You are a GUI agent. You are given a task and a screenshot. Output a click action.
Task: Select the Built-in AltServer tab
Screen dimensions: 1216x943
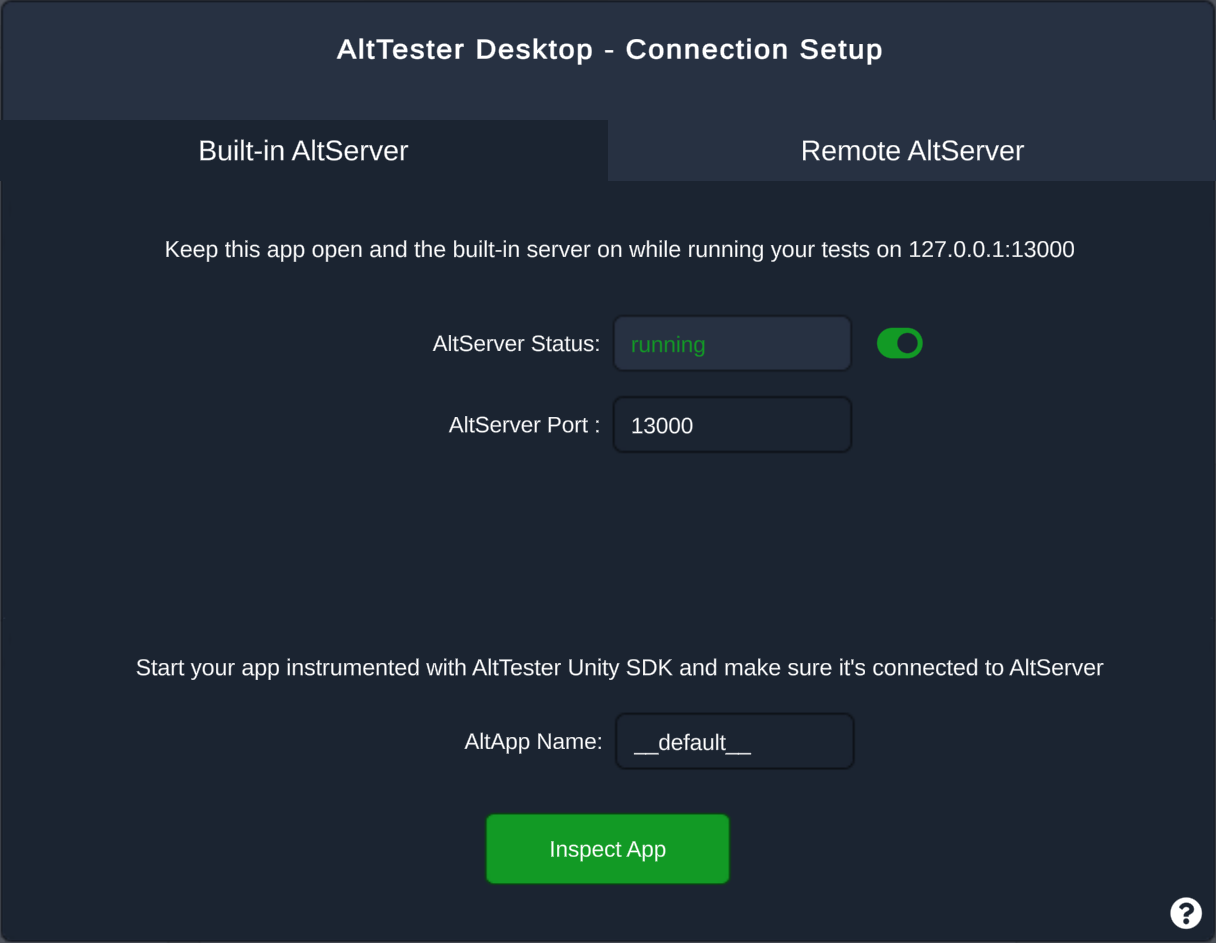pos(304,151)
